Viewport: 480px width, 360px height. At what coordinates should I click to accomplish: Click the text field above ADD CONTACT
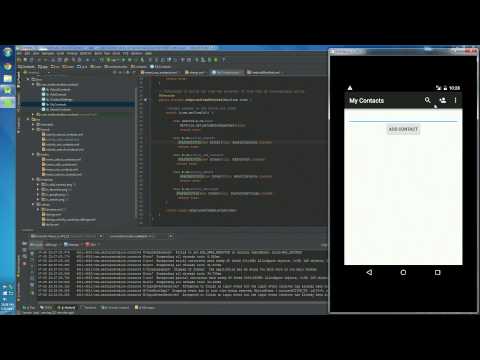403,117
